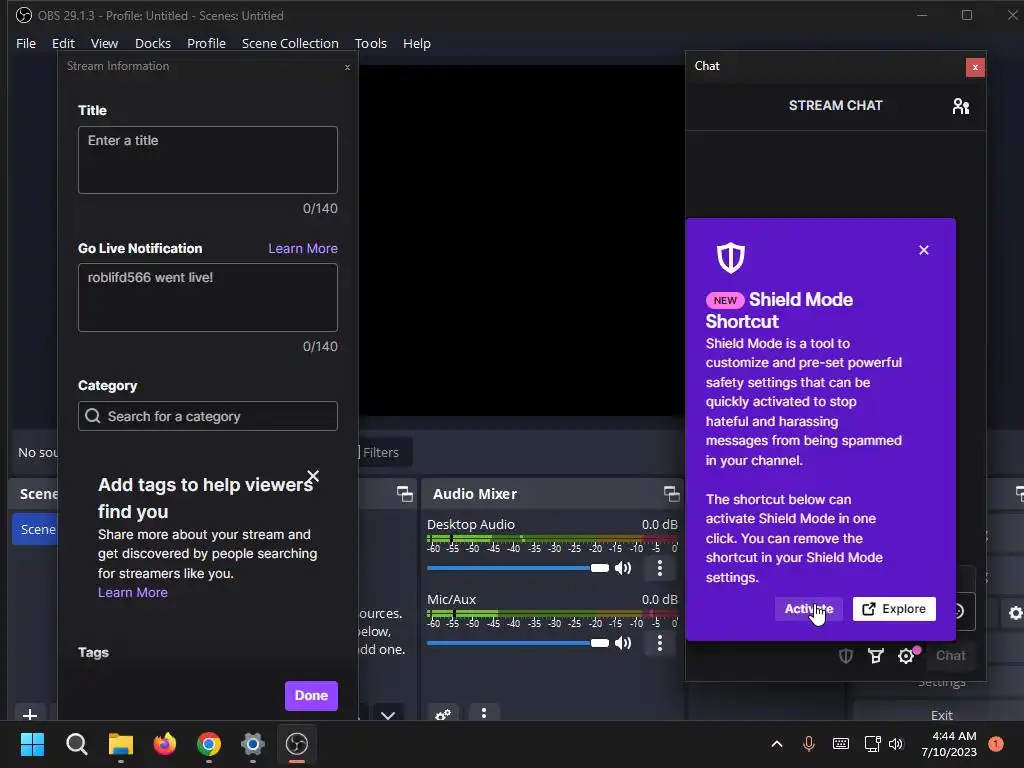Click the Activate Shield Mode button
This screenshot has width=1024, height=768.
808,609
